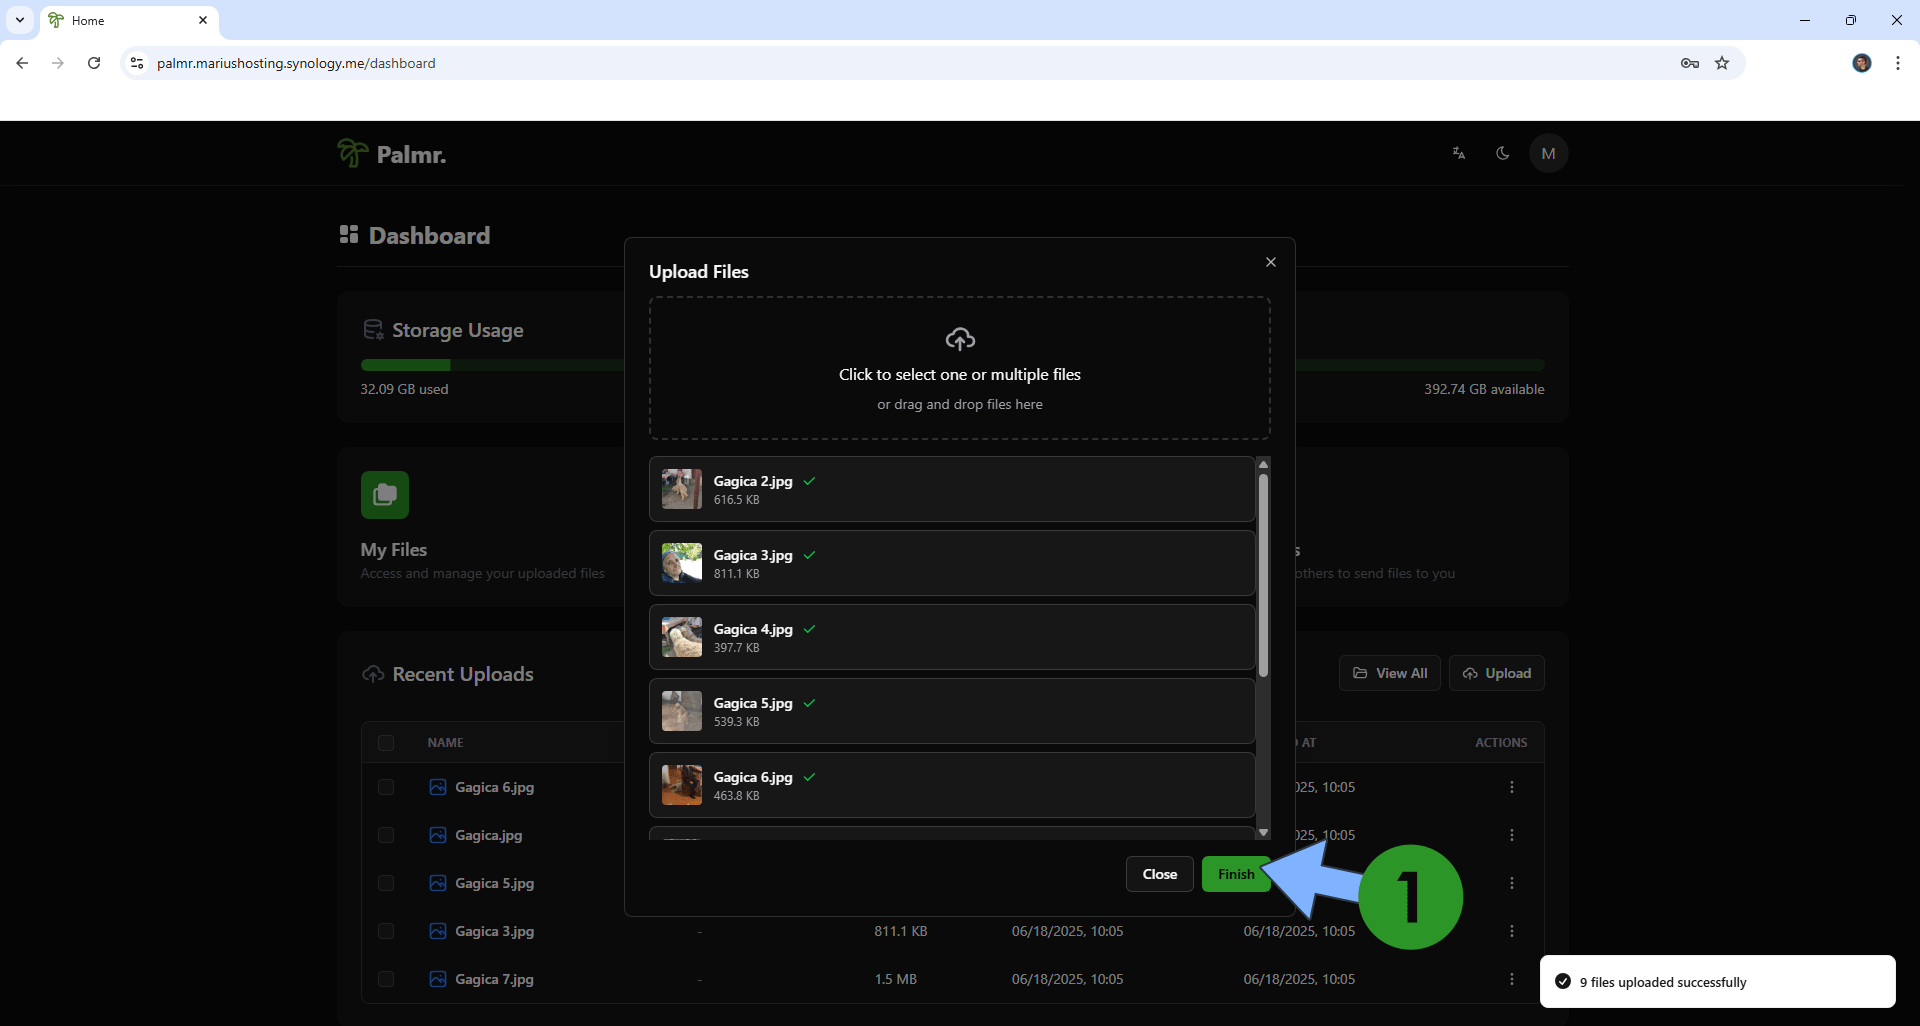This screenshot has width=1920, height=1026.
Task: Click the cloud upload icon in drop zone
Action: (x=960, y=340)
